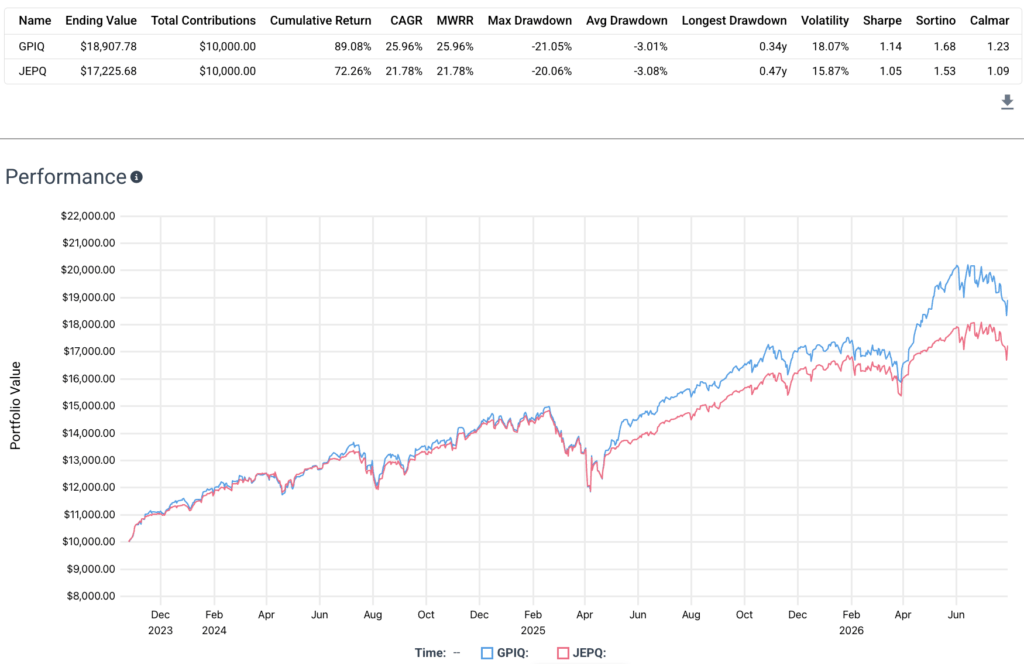
Task: Click JEPQ ending value $17,225.68
Action: 108,71
